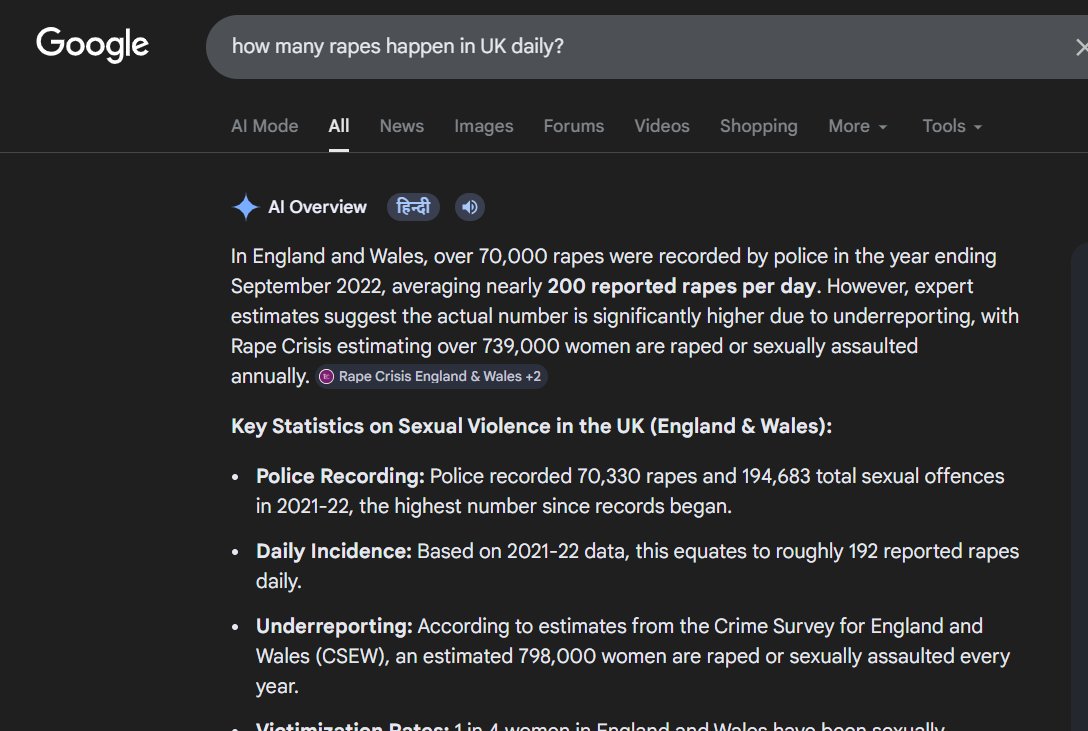Open the Shopping tab
Image resolution: width=1088 pixels, height=731 pixels.
click(x=758, y=126)
